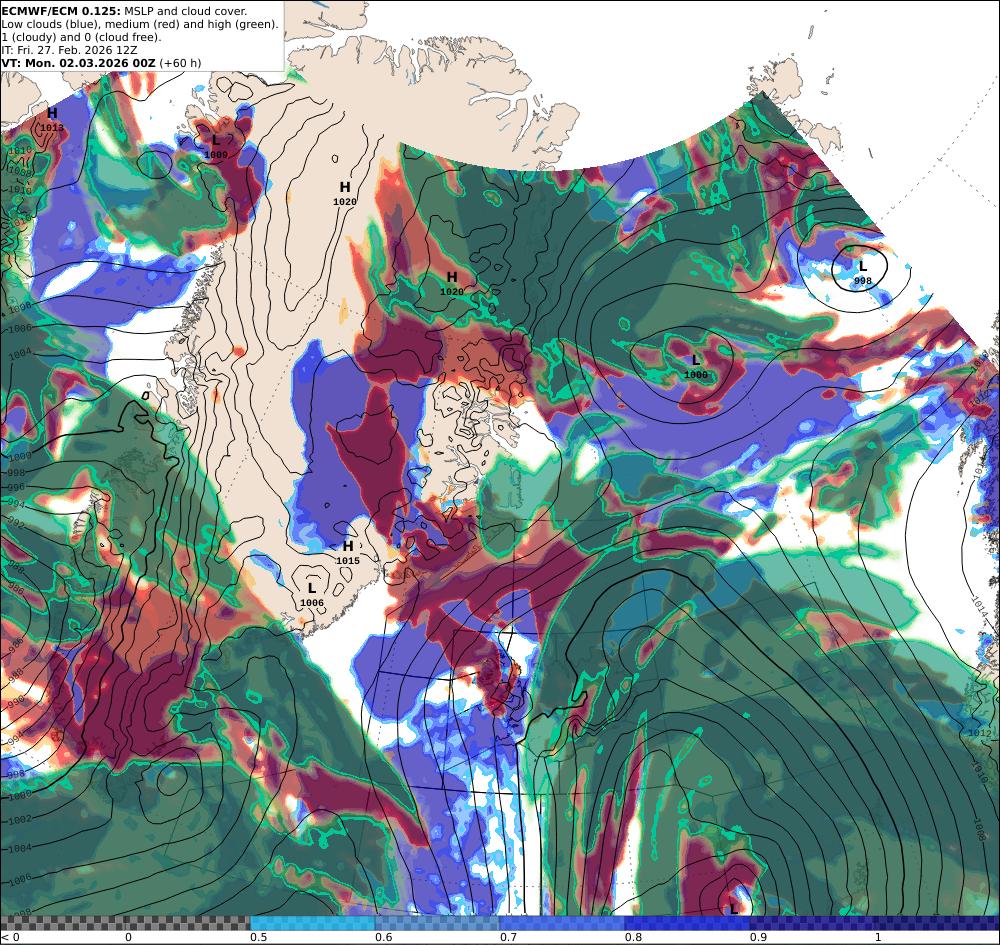
Task: Click the '1 (cloudy) and 0 (cloud free)' line
Action: 81,37
